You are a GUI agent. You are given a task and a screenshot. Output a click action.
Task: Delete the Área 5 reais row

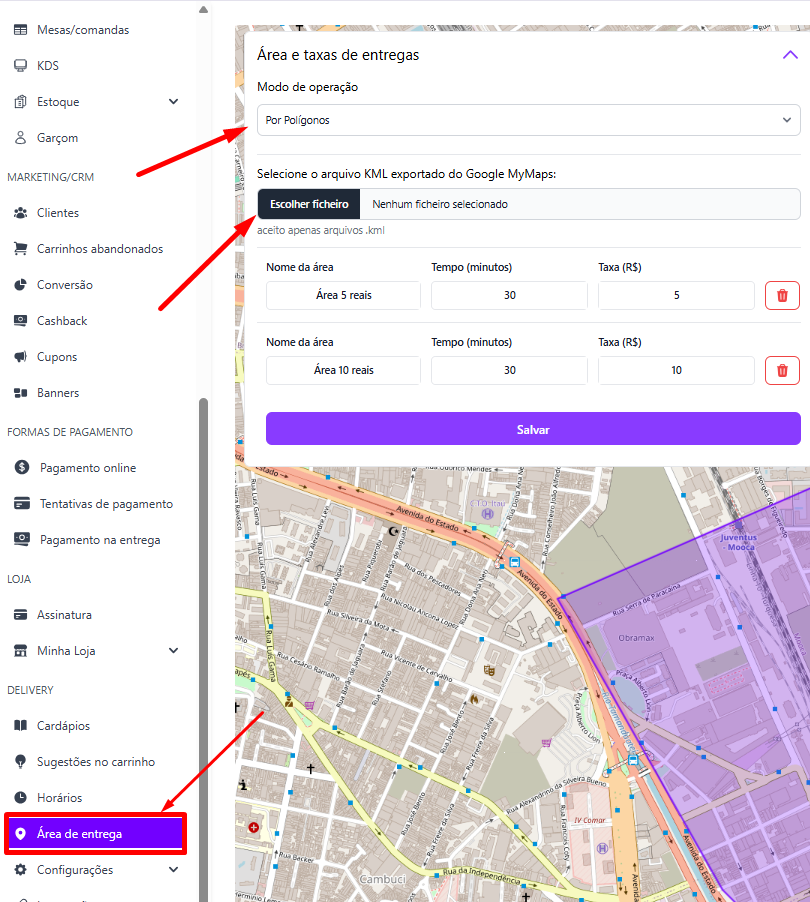point(782,296)
